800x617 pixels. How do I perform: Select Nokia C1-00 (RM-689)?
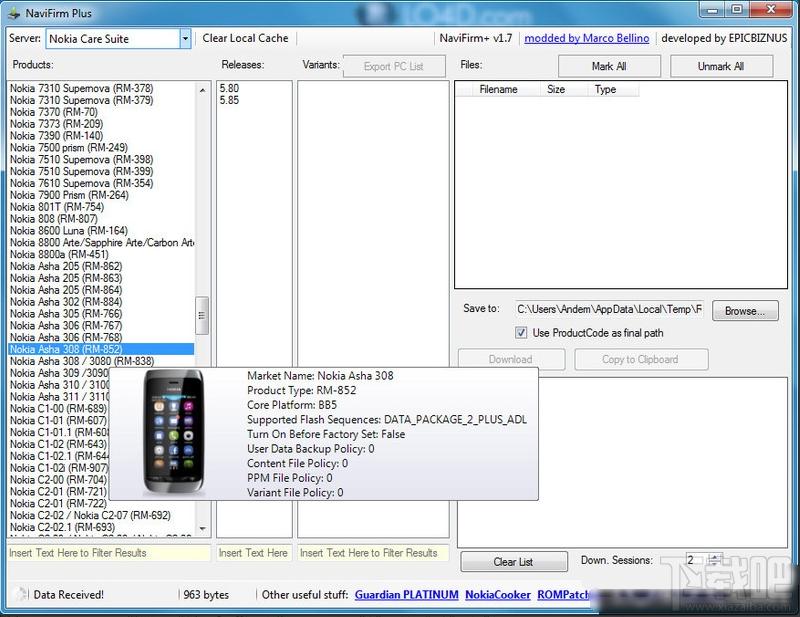[x=58, y=408]
